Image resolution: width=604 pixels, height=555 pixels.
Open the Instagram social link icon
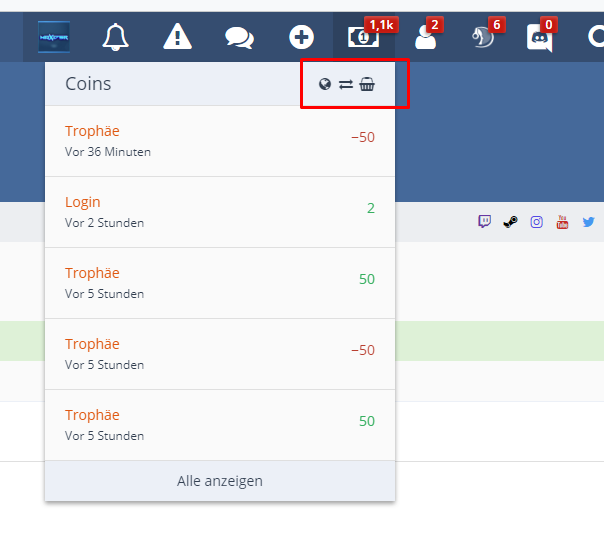536,222
